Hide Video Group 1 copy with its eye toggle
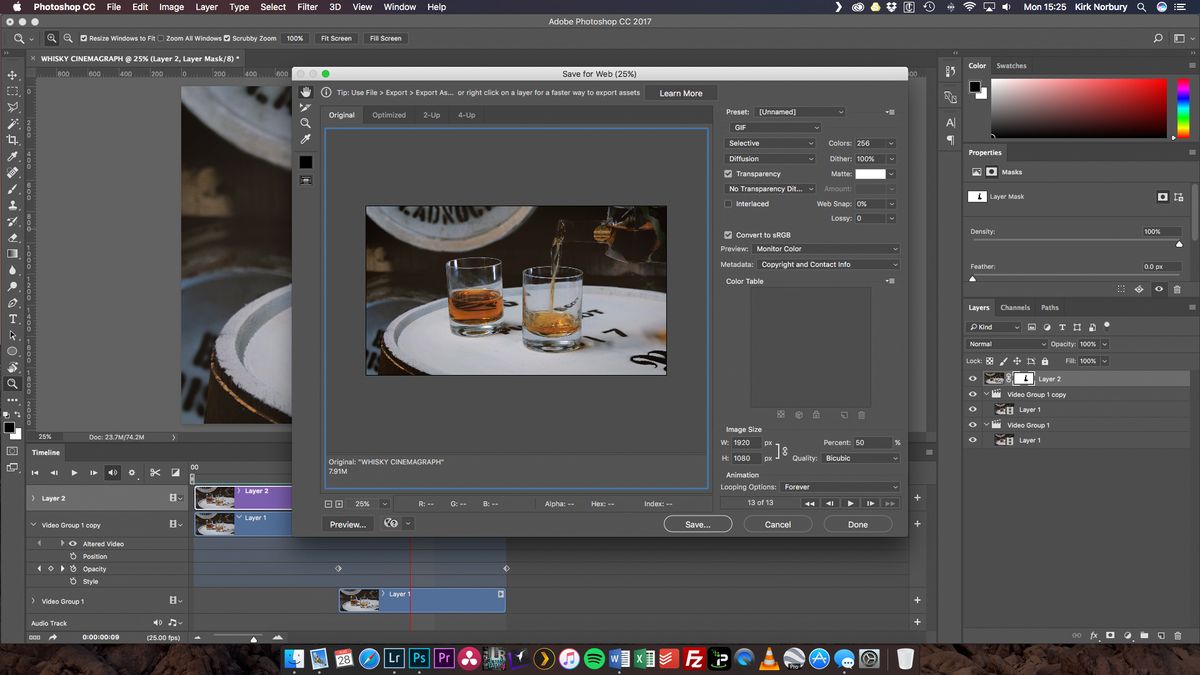The image size is (1200, 675). pyautogui.click(x=972, y=394)
